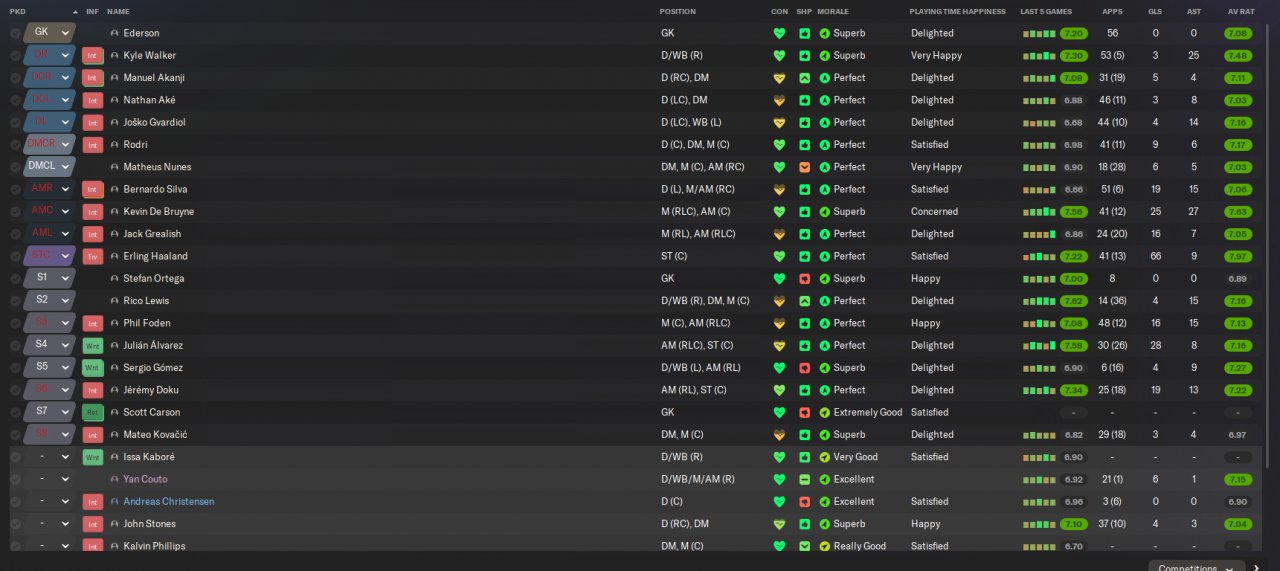The width and height of the screenshot is (1280, 571).
Task: Sort by the GLS column header
Action: pyautogui.click(x=1155, y=11)
